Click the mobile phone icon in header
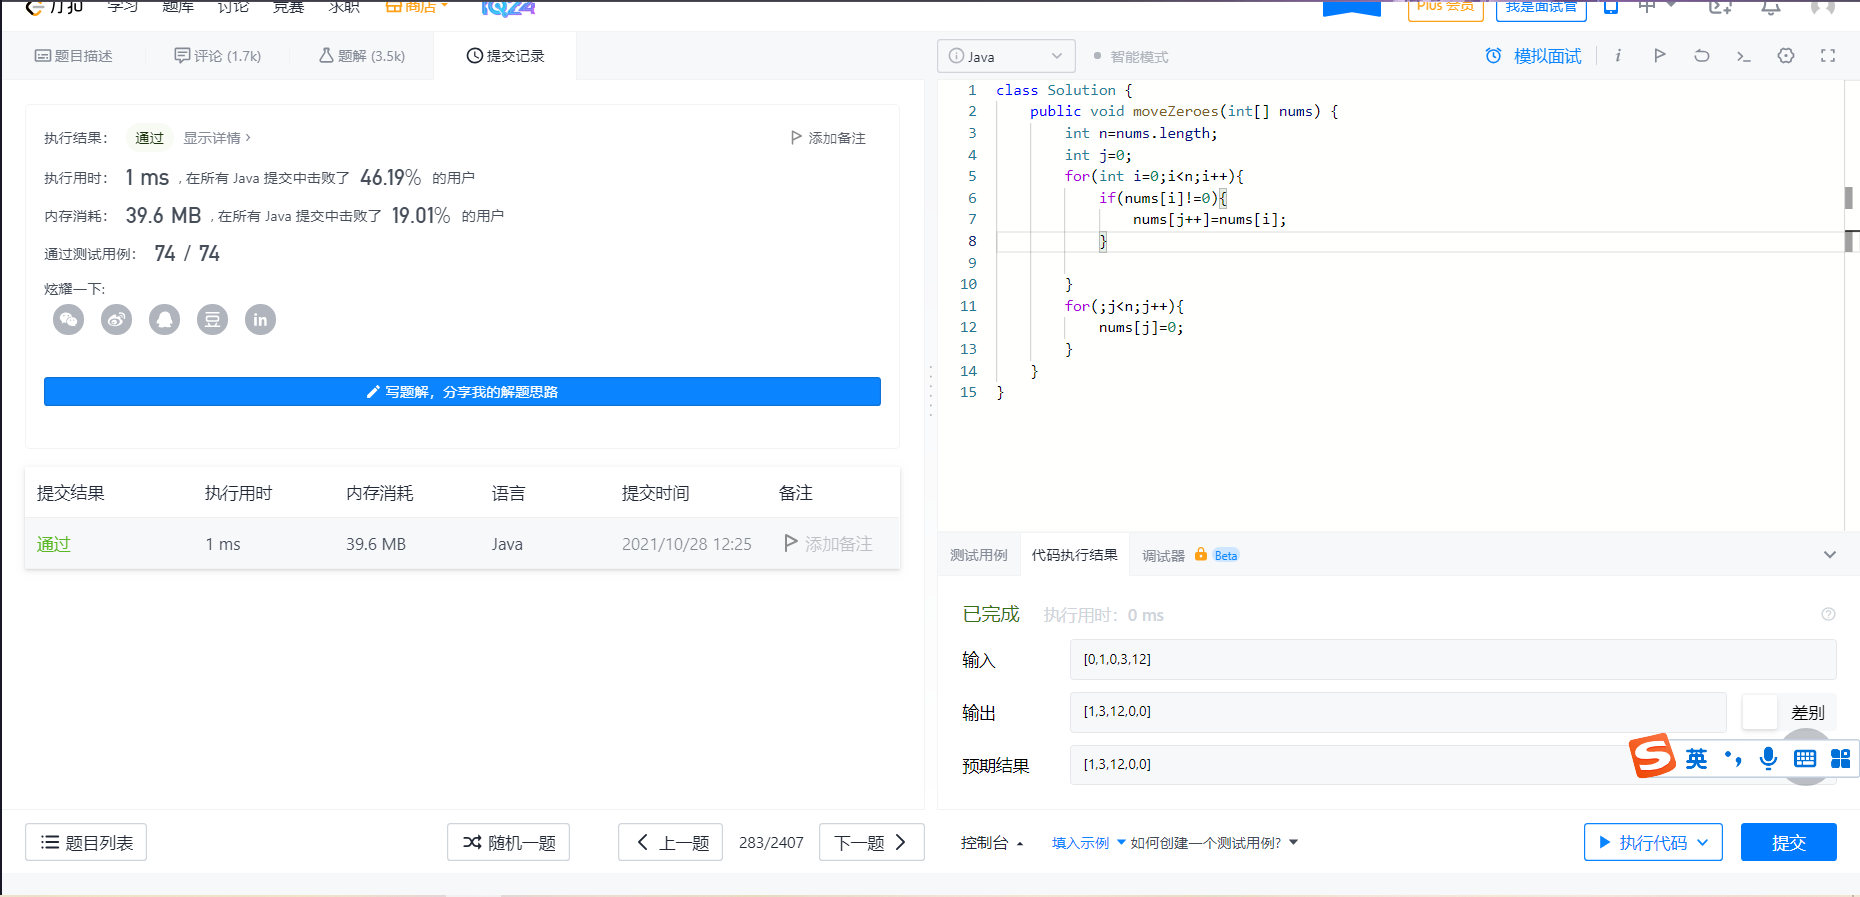This screenshot has height=897, width=1860. click(1611, 7)
